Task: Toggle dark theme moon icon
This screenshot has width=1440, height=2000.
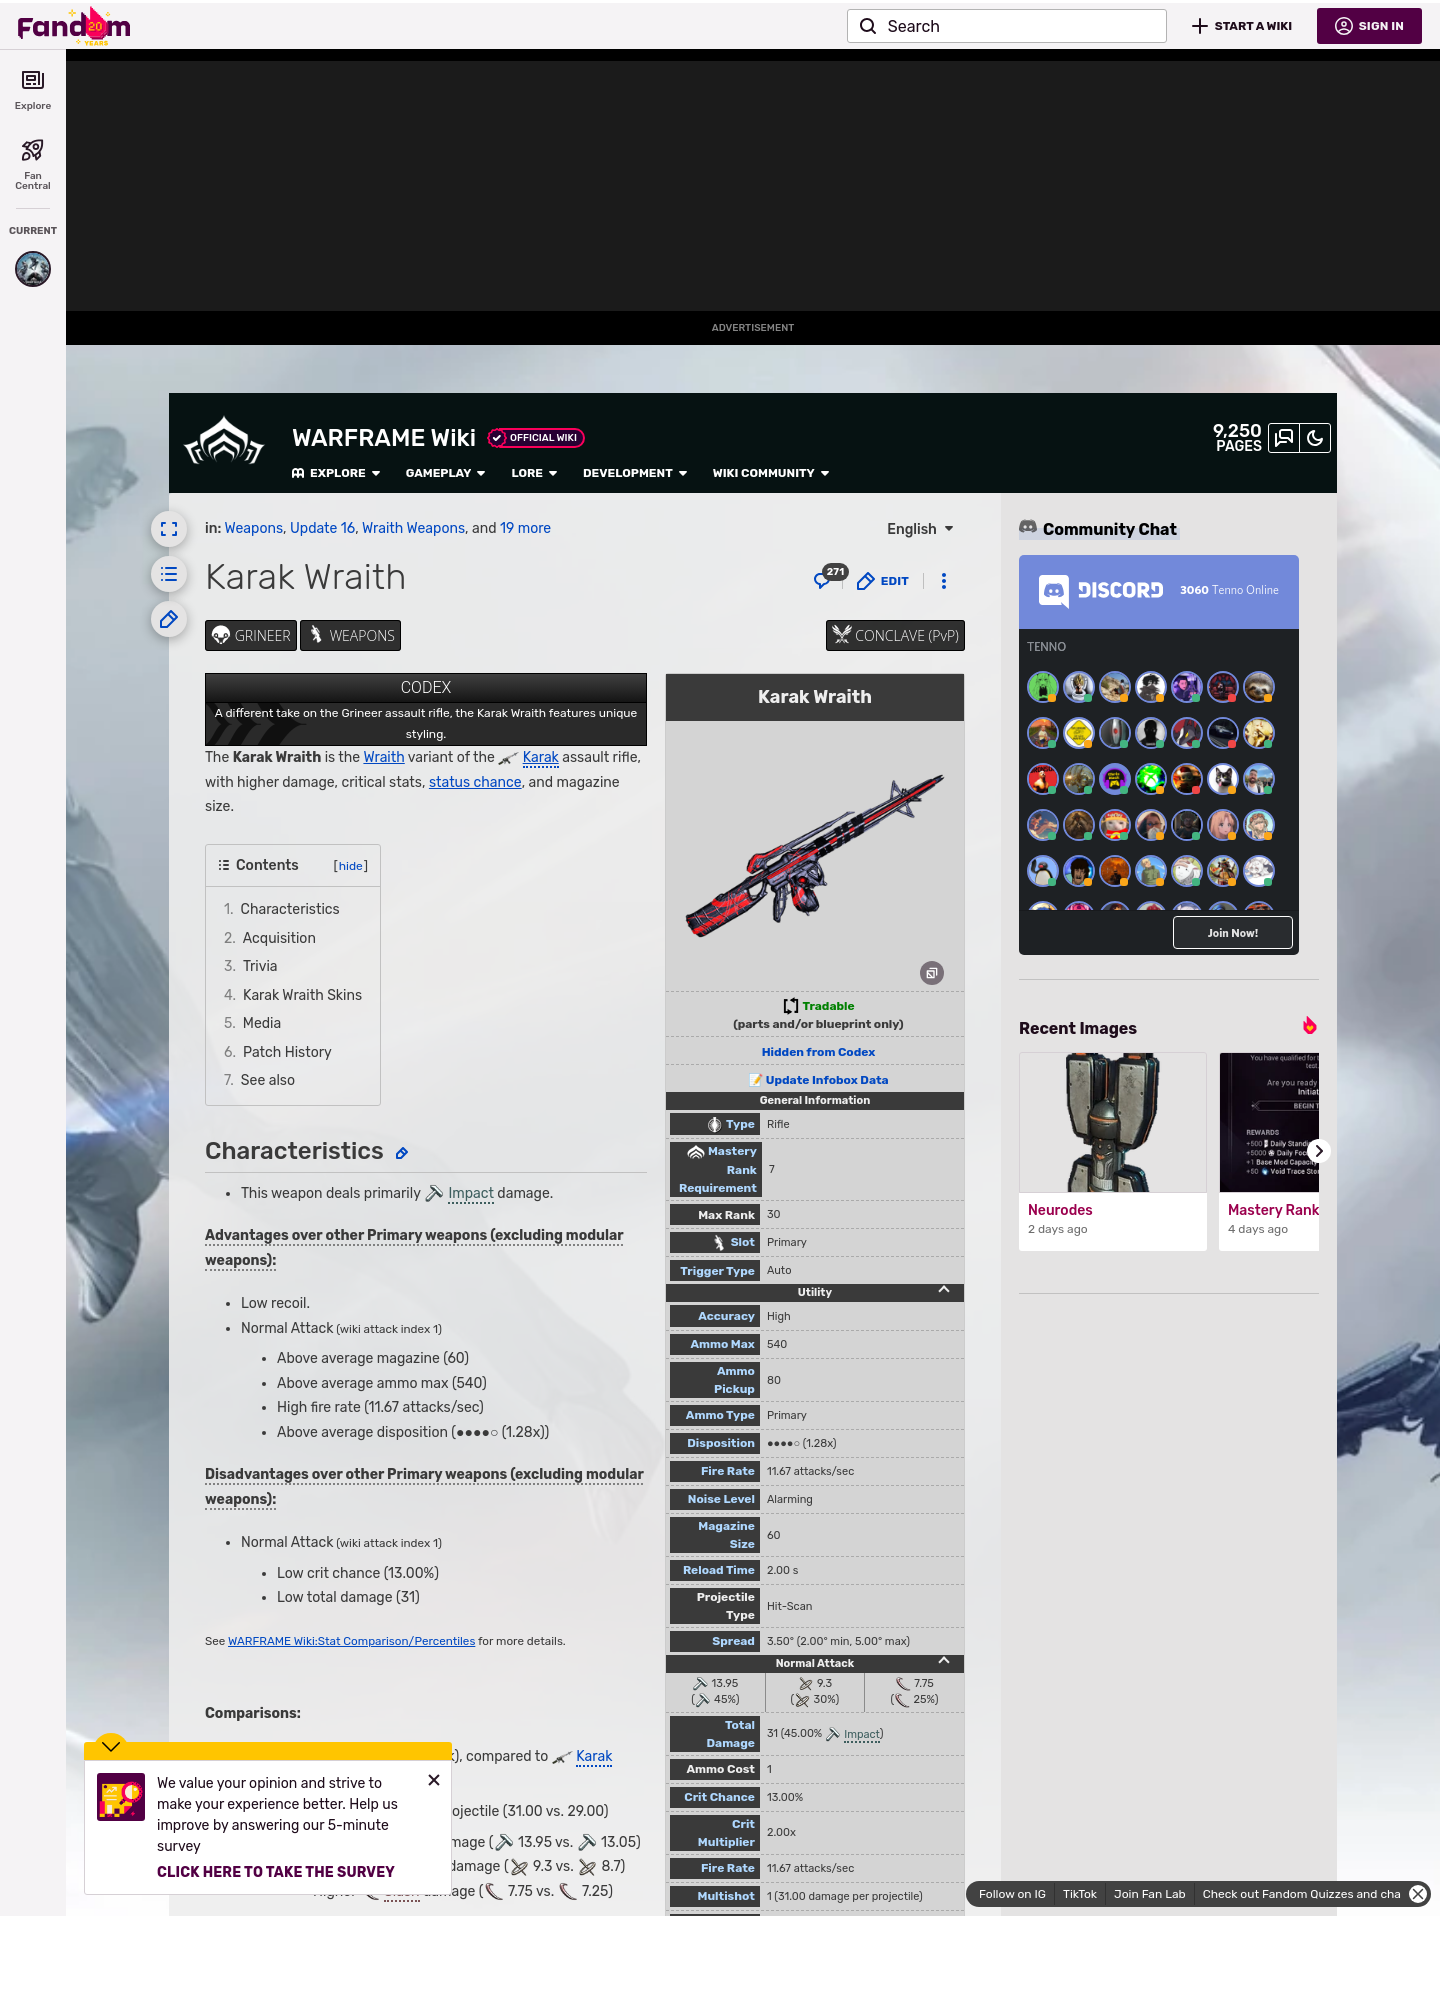Action: [x=1315, y=438]
